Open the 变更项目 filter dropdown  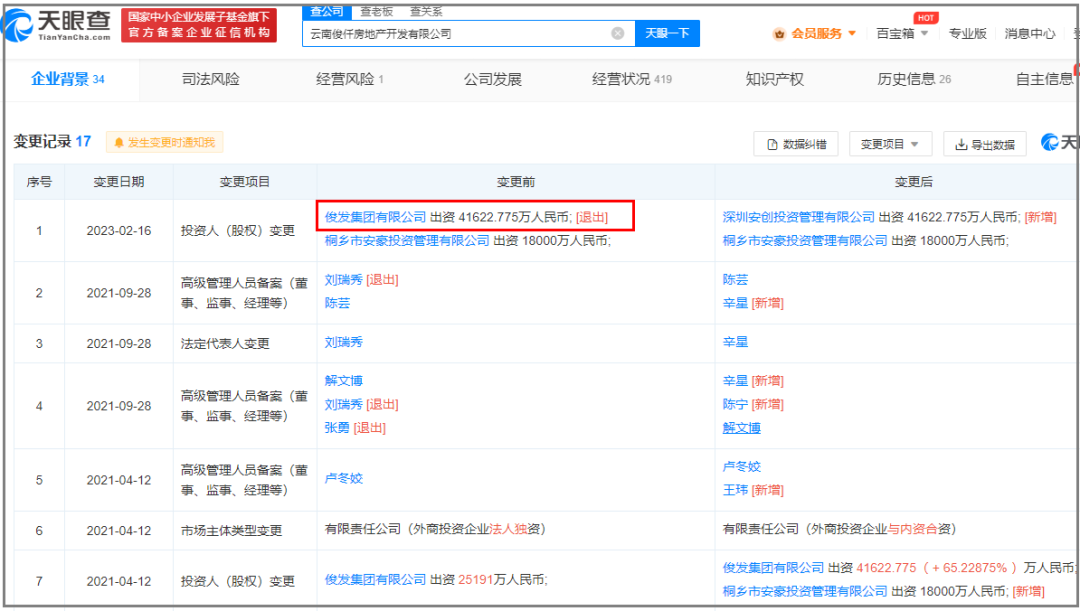(890, 144)
